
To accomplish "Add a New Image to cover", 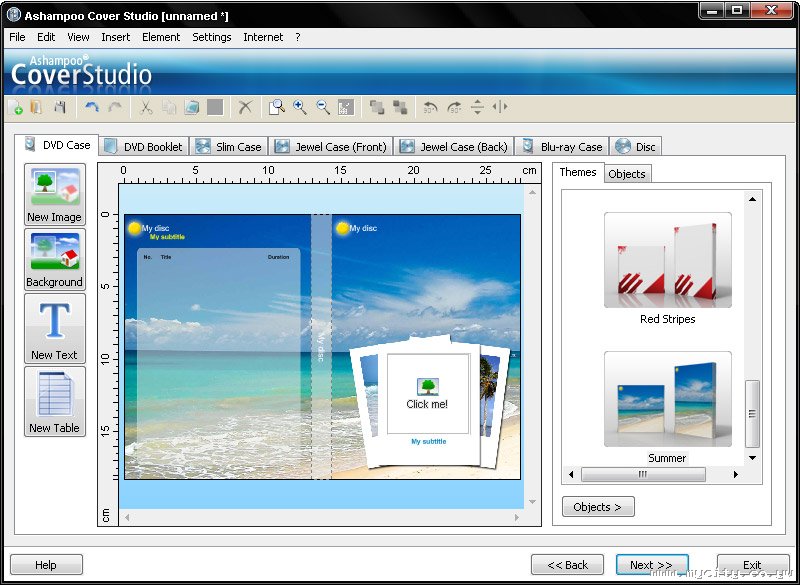I will tap(54, 195).
